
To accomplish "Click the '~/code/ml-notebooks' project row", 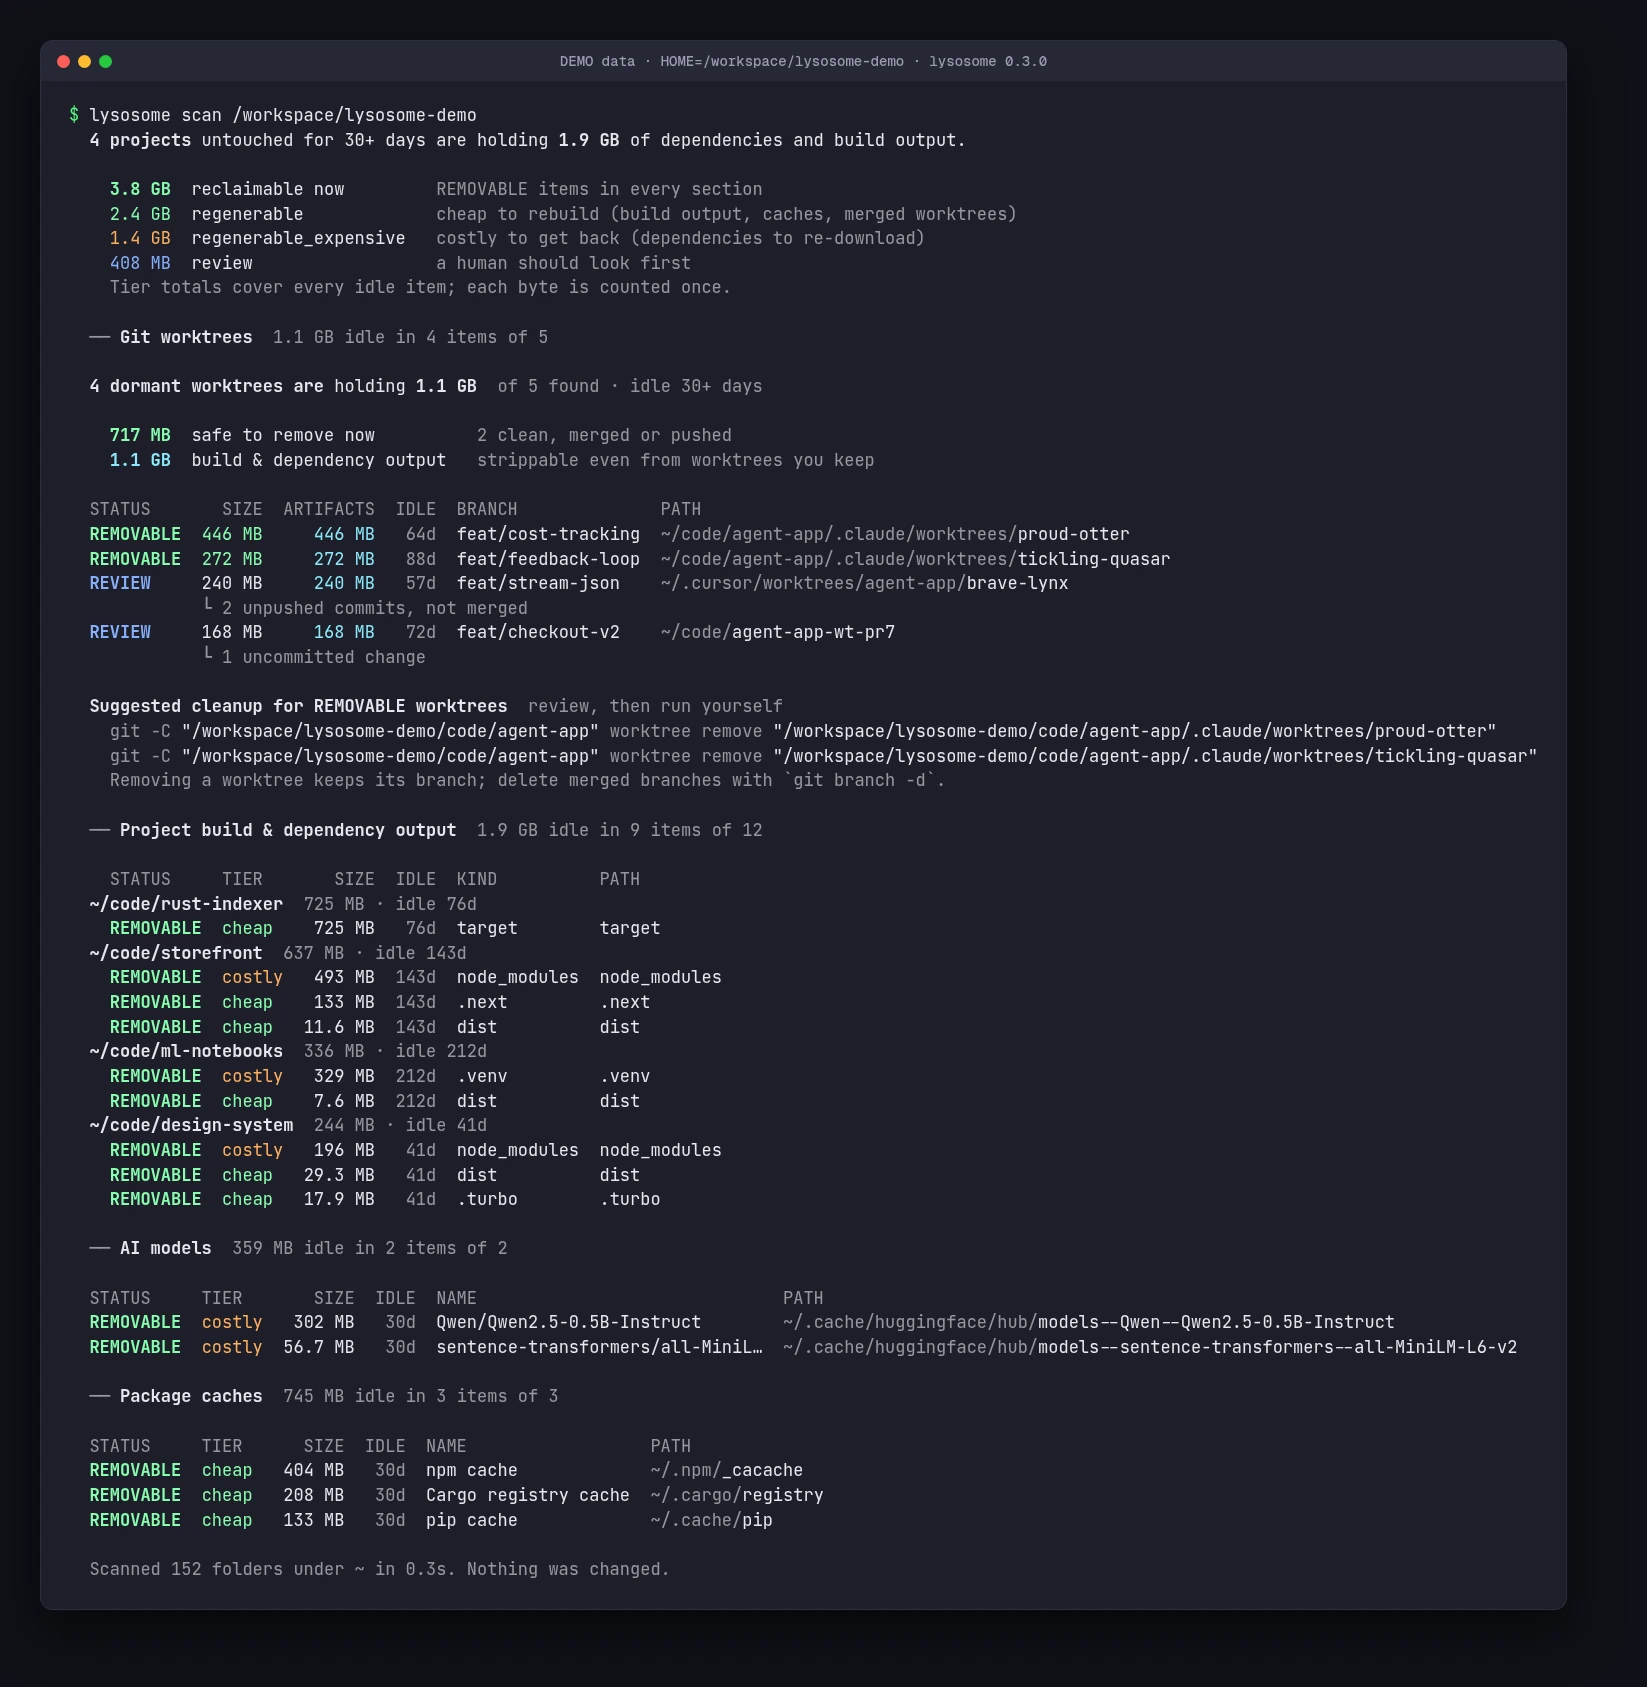I will point(288,1051).
